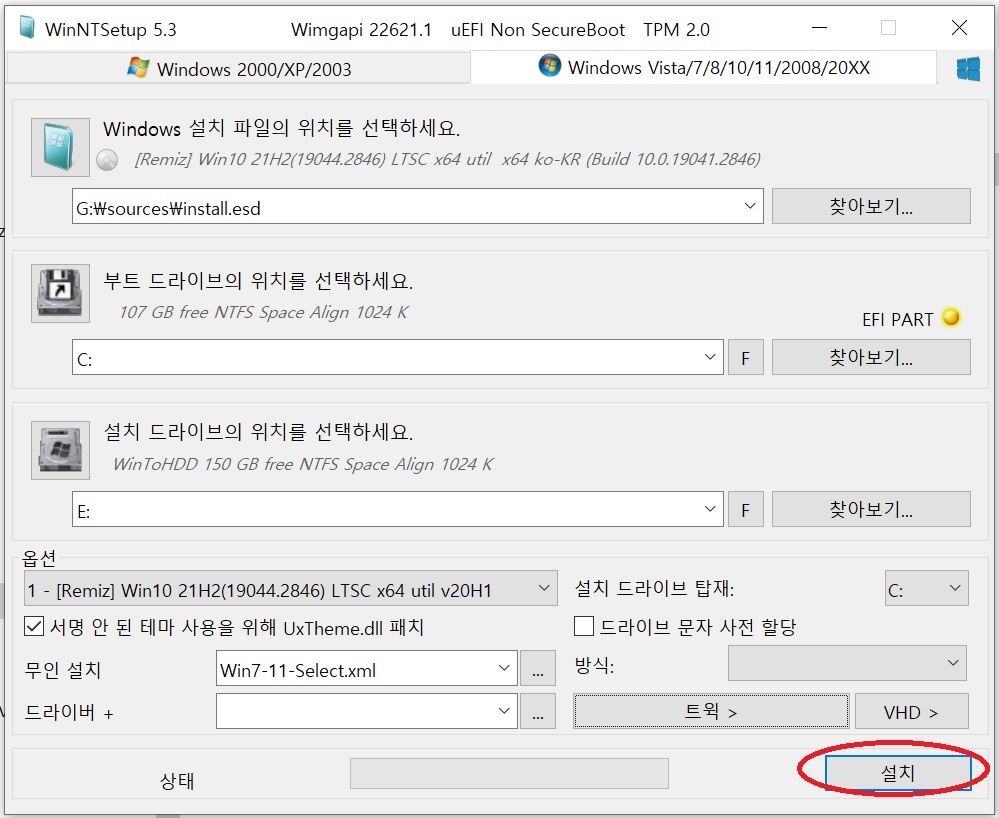The width and height of the screenshot is (999, 818).
Task: Enable the drive letter preassignment checkbox
Action: tap(584, 626)
